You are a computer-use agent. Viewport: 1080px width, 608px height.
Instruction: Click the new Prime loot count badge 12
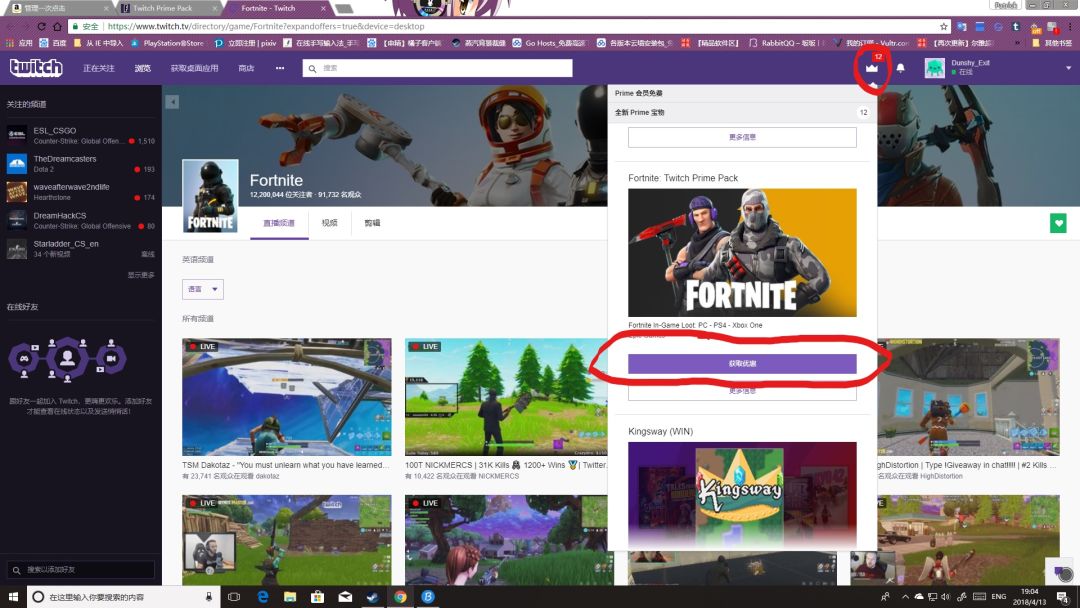click(863, 112)
